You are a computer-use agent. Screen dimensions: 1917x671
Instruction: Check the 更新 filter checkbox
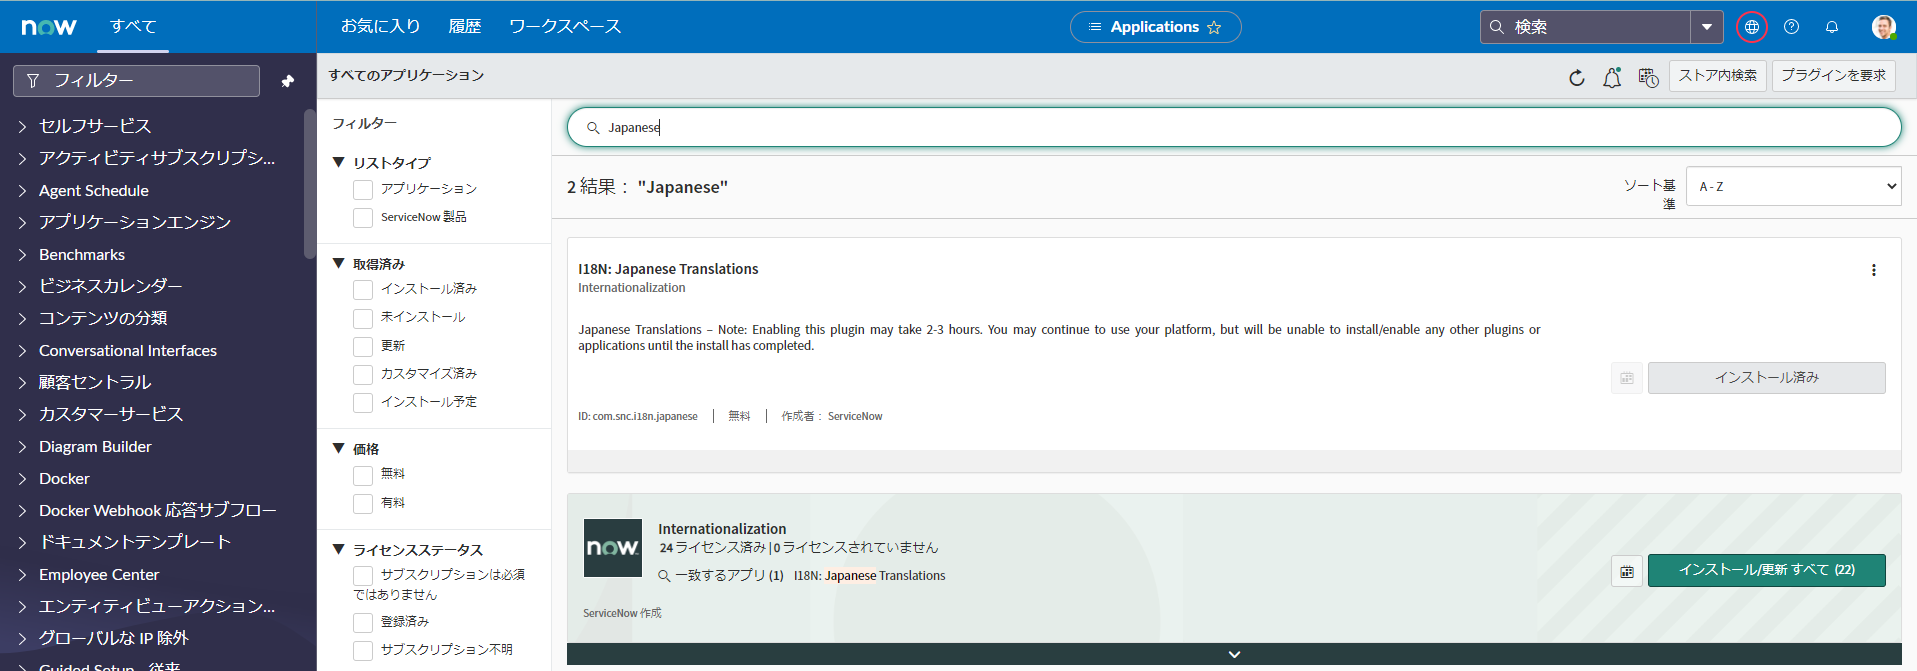(363, 346)
